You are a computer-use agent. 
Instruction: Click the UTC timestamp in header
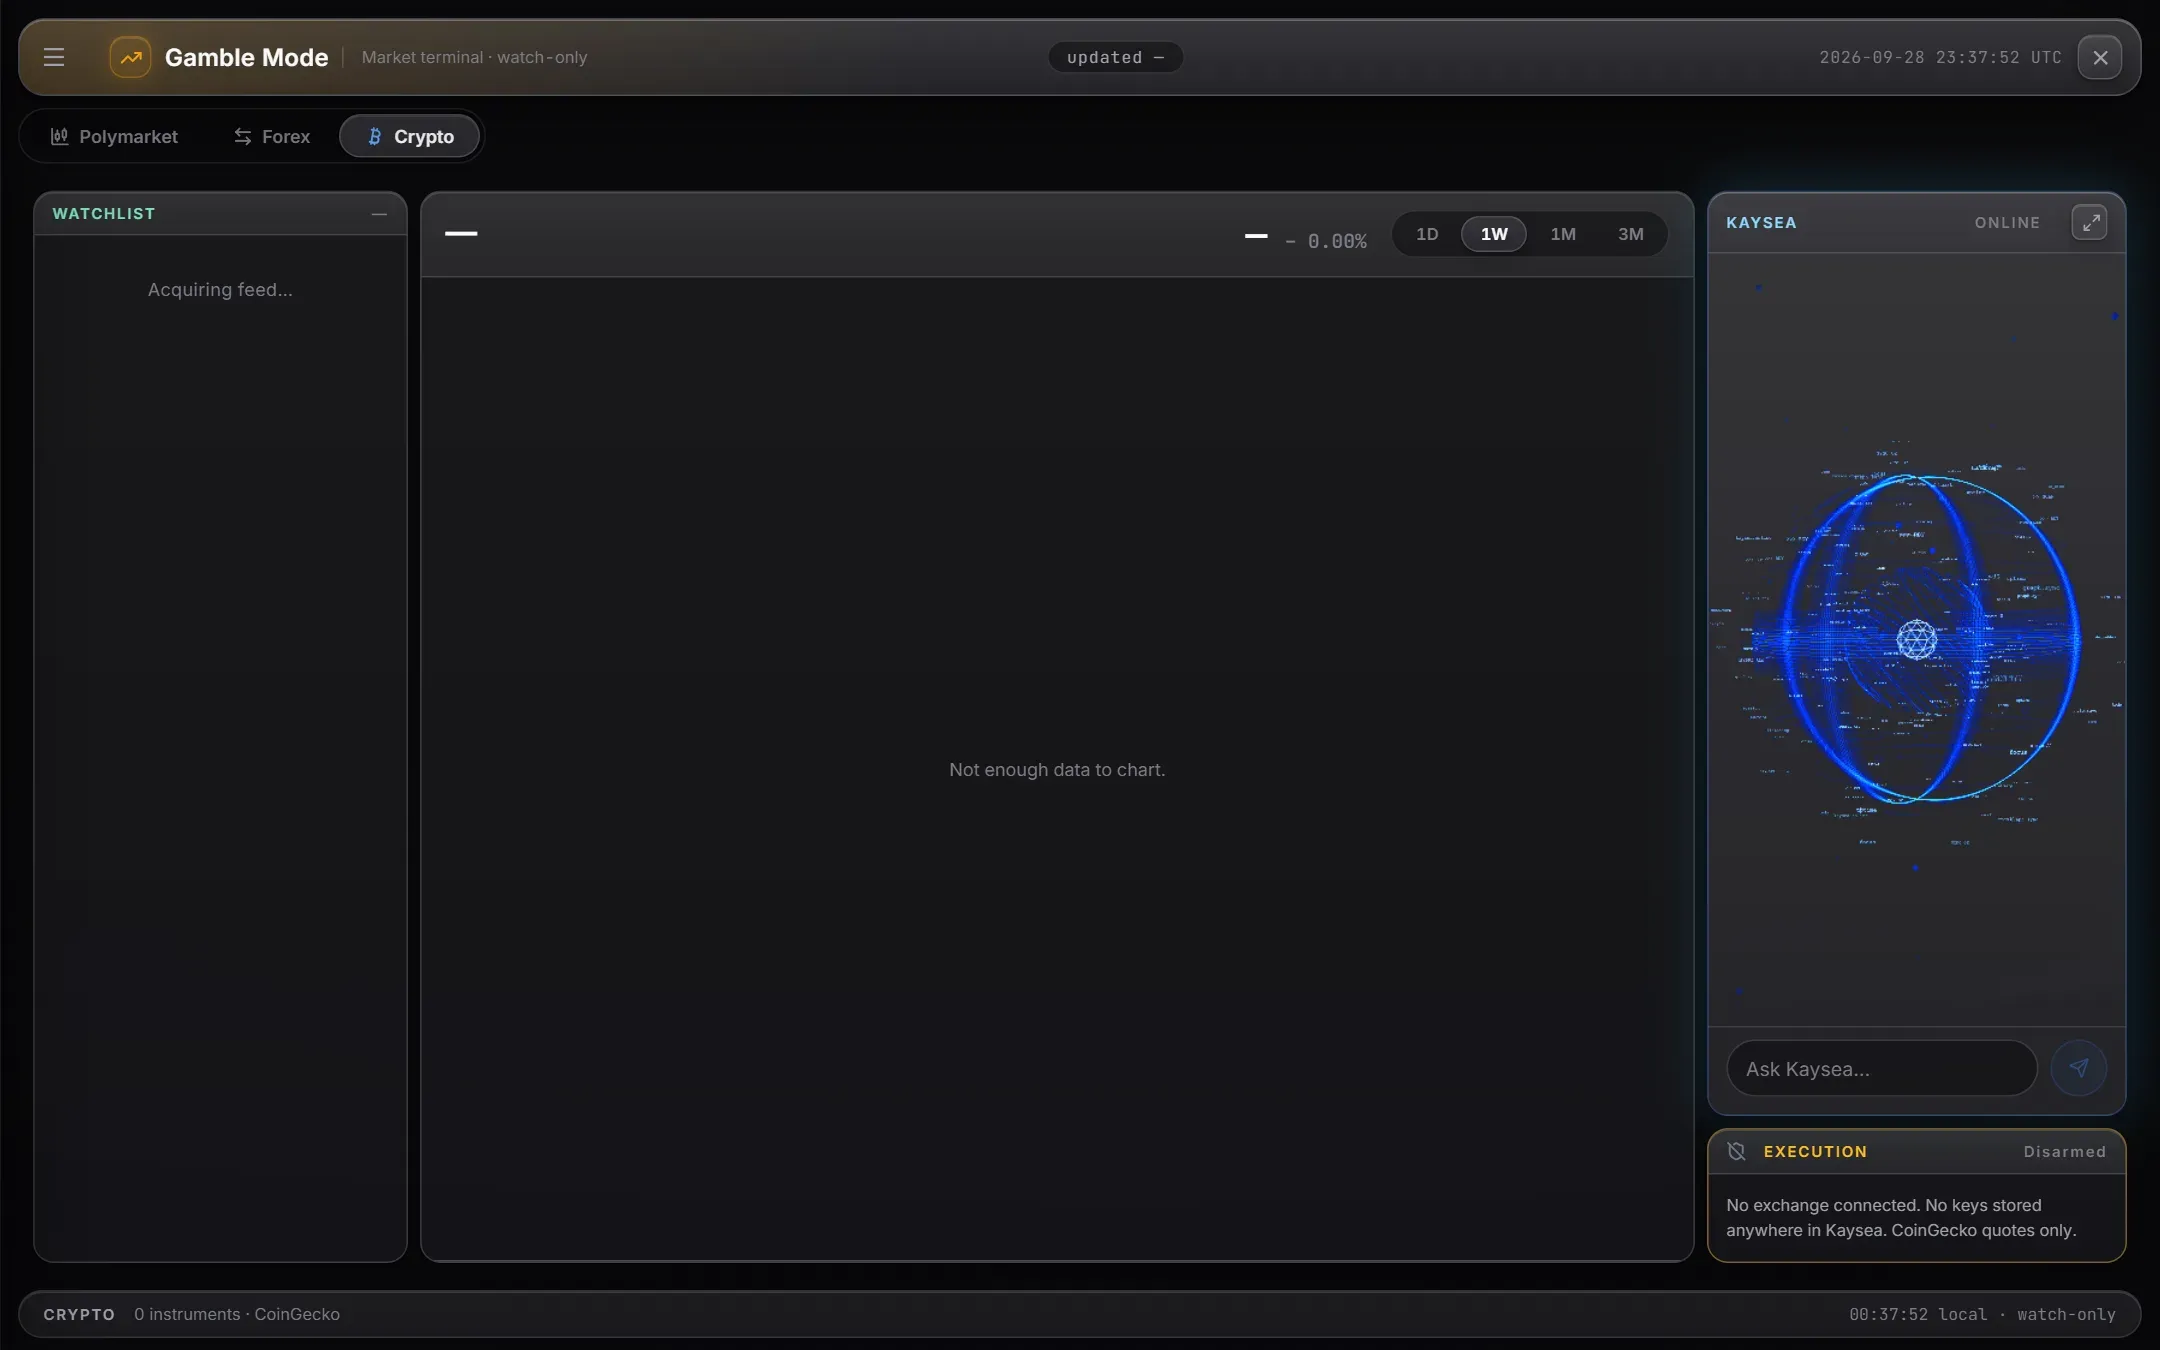[x=1940, y=57]
